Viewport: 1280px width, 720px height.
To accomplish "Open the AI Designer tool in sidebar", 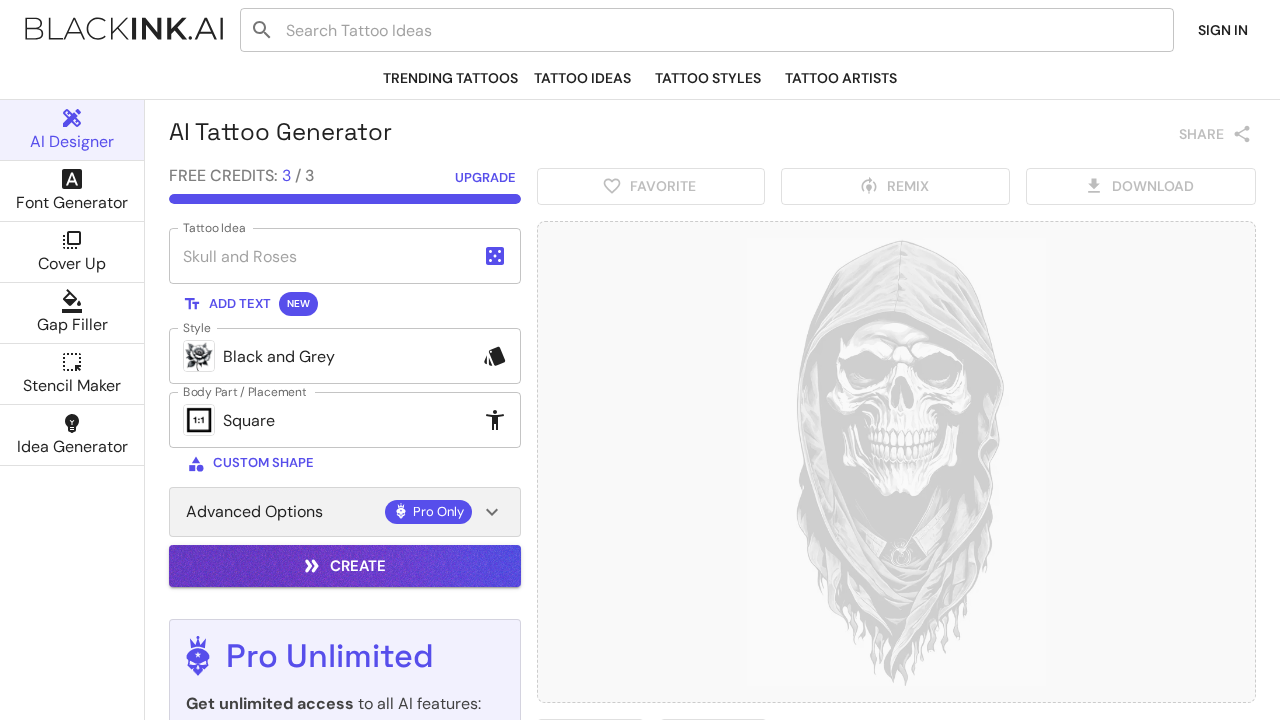I will point(72,130).
